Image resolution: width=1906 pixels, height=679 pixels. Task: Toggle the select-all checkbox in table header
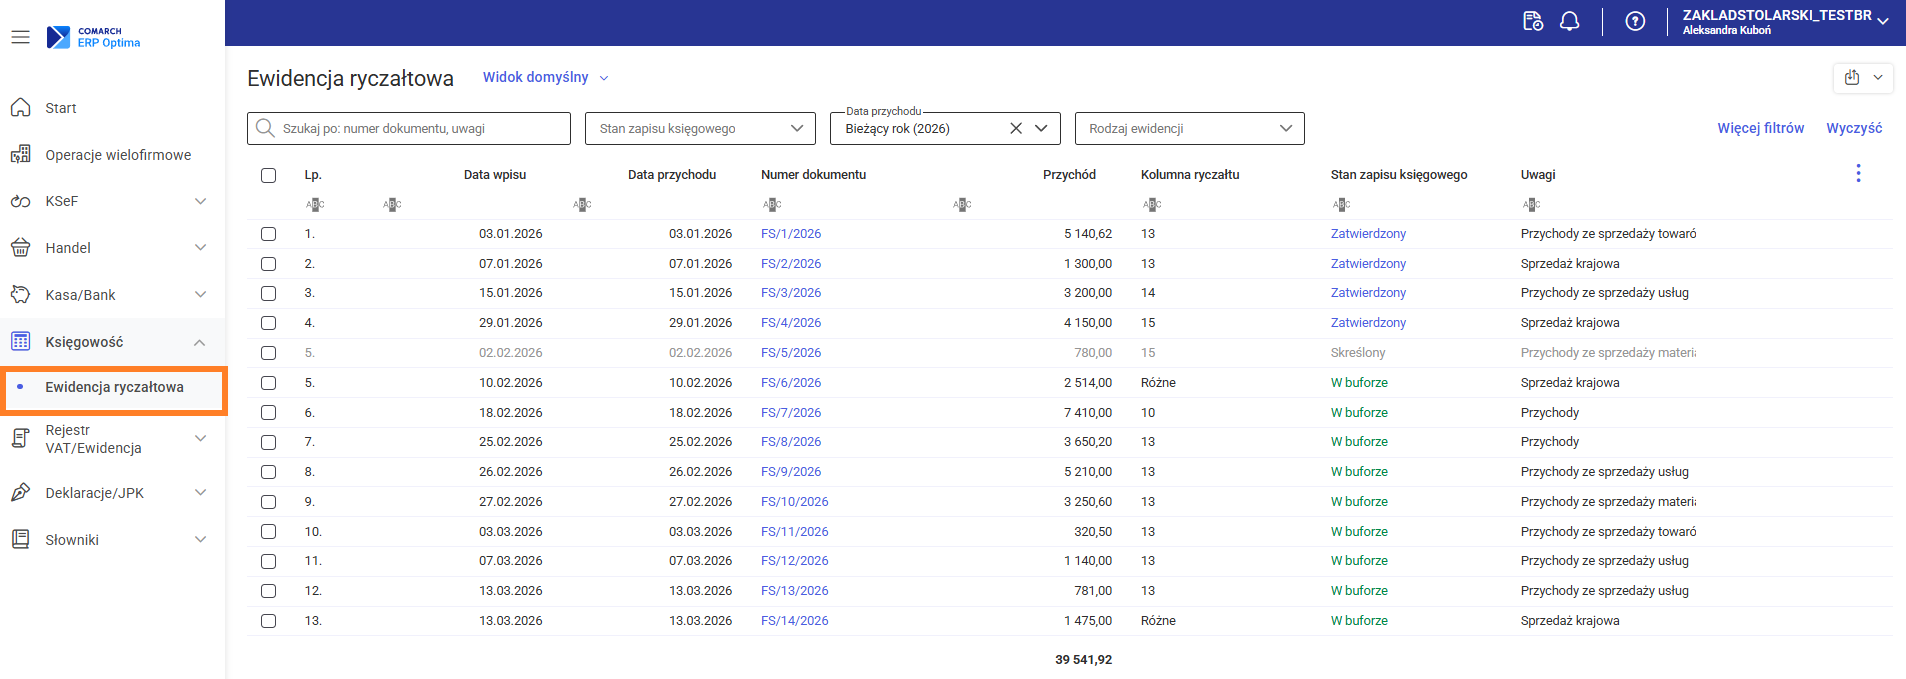coord(268,175)
